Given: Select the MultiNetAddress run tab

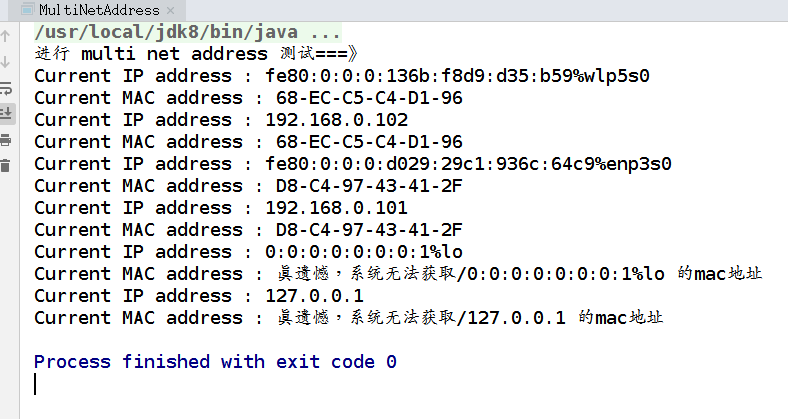Looking at the screenshot, I should coord(98,10).
